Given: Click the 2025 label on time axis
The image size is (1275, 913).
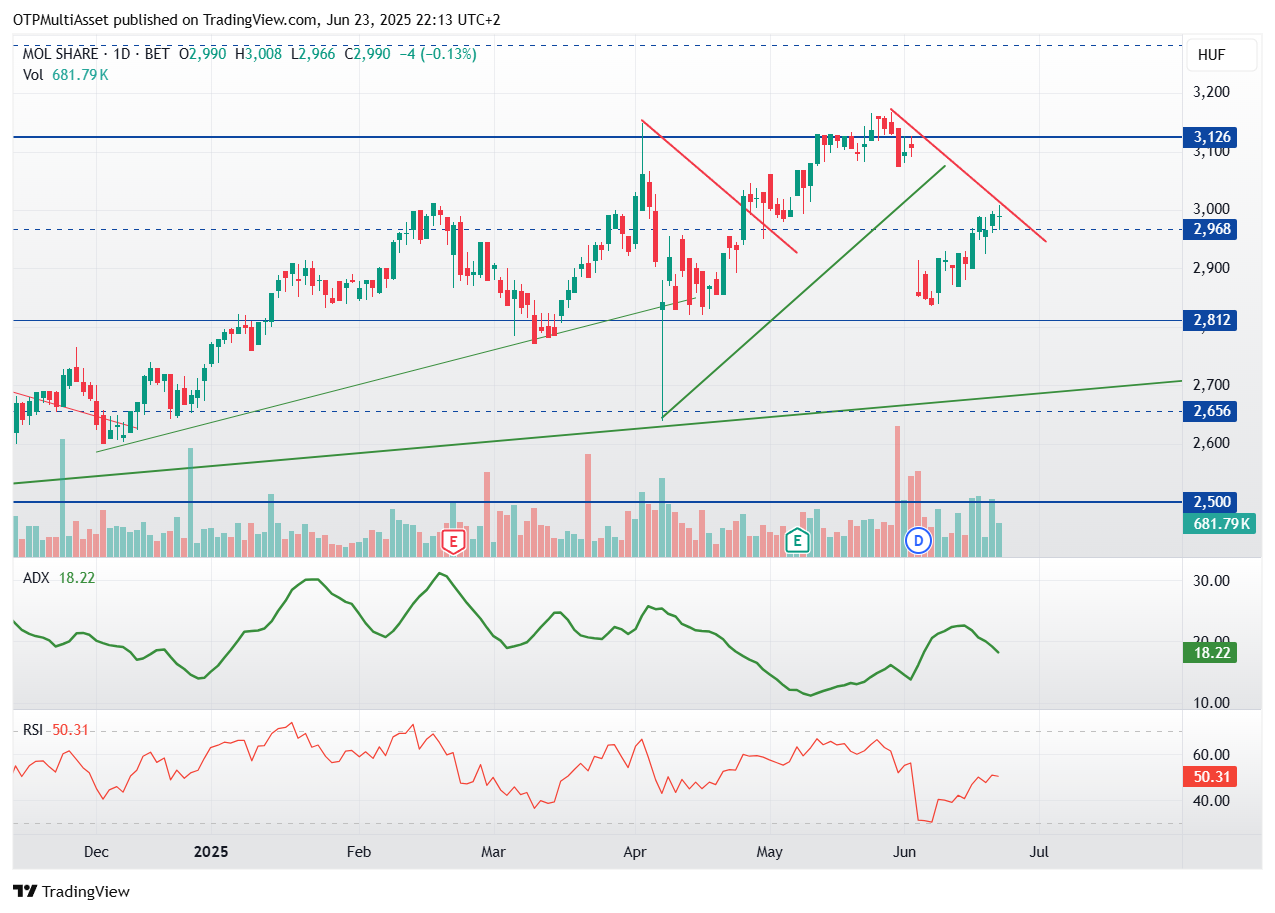Looking at the screenshot, I should [211, 852].
